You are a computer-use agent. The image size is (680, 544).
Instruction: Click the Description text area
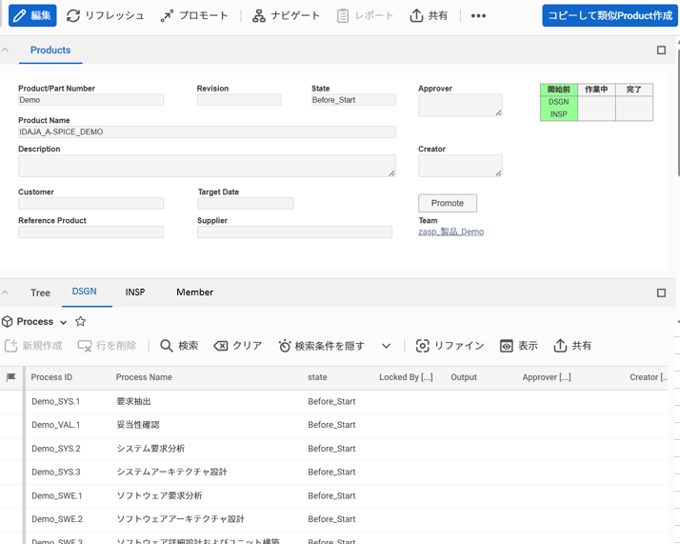[x=206, y=165]
